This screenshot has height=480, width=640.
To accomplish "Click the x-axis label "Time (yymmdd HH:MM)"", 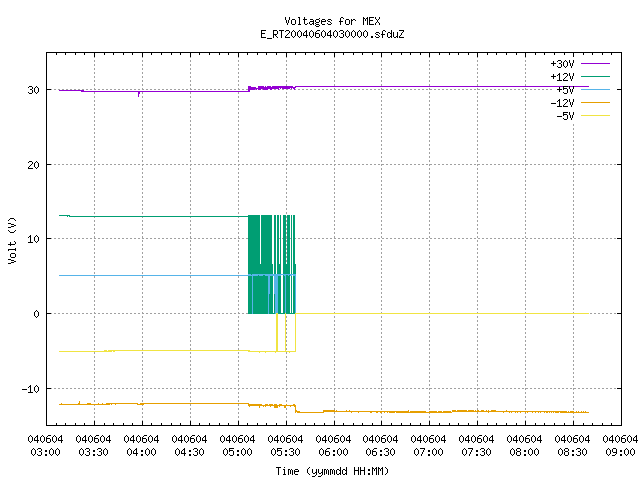I will tap(332, 471).
